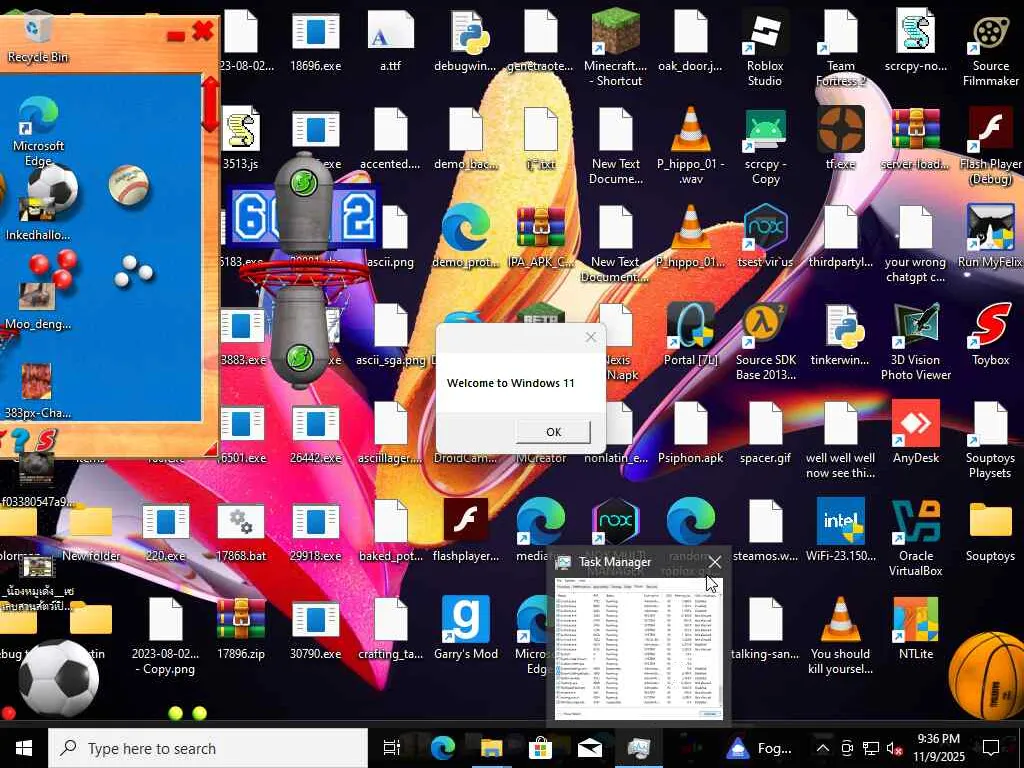Open the debugwin Python file
The height and width of the screenshot is (768, 1024).
[x=466, y=41]
